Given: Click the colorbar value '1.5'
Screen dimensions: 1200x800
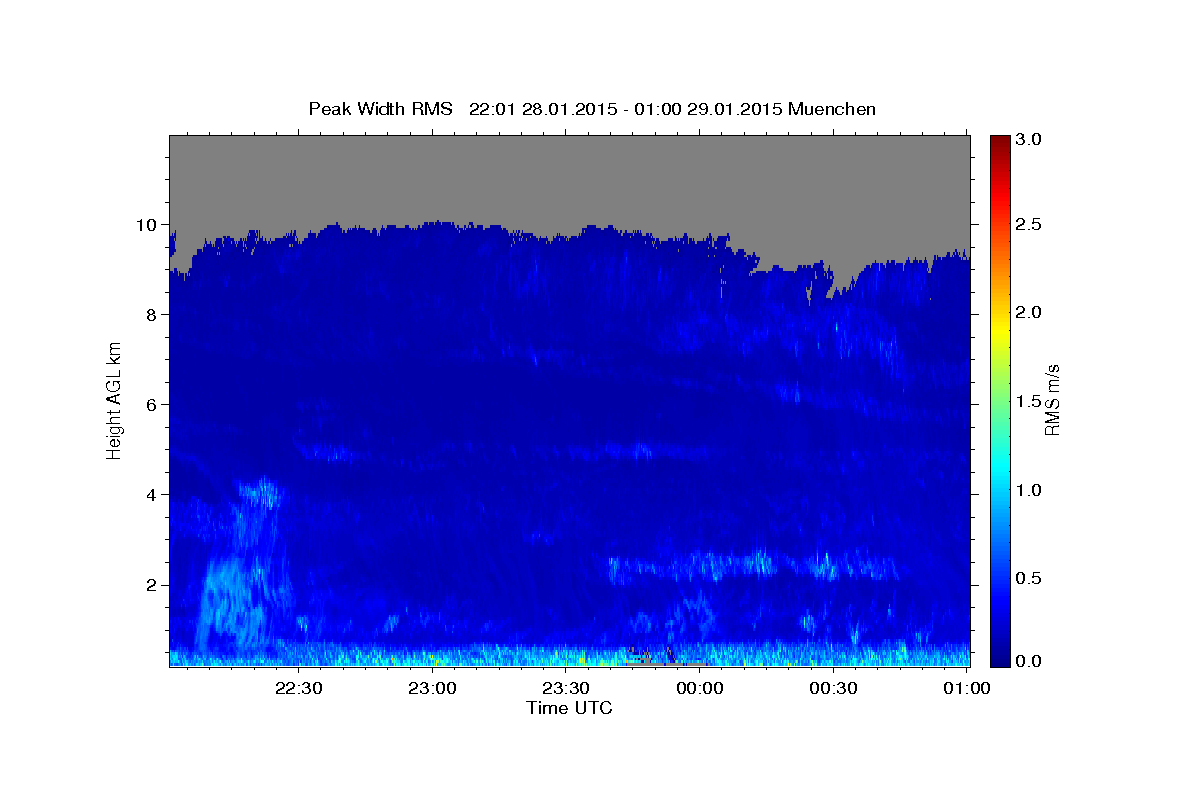Looking at the screenshot, I should (x=1027, y=401).
